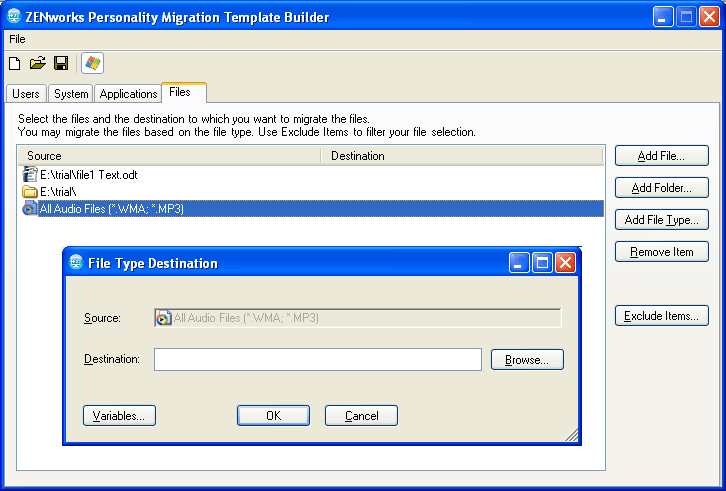Click the File Type Destination dialog title icon
The width and height of the screenshot is (726, 491).
point(76,262)
